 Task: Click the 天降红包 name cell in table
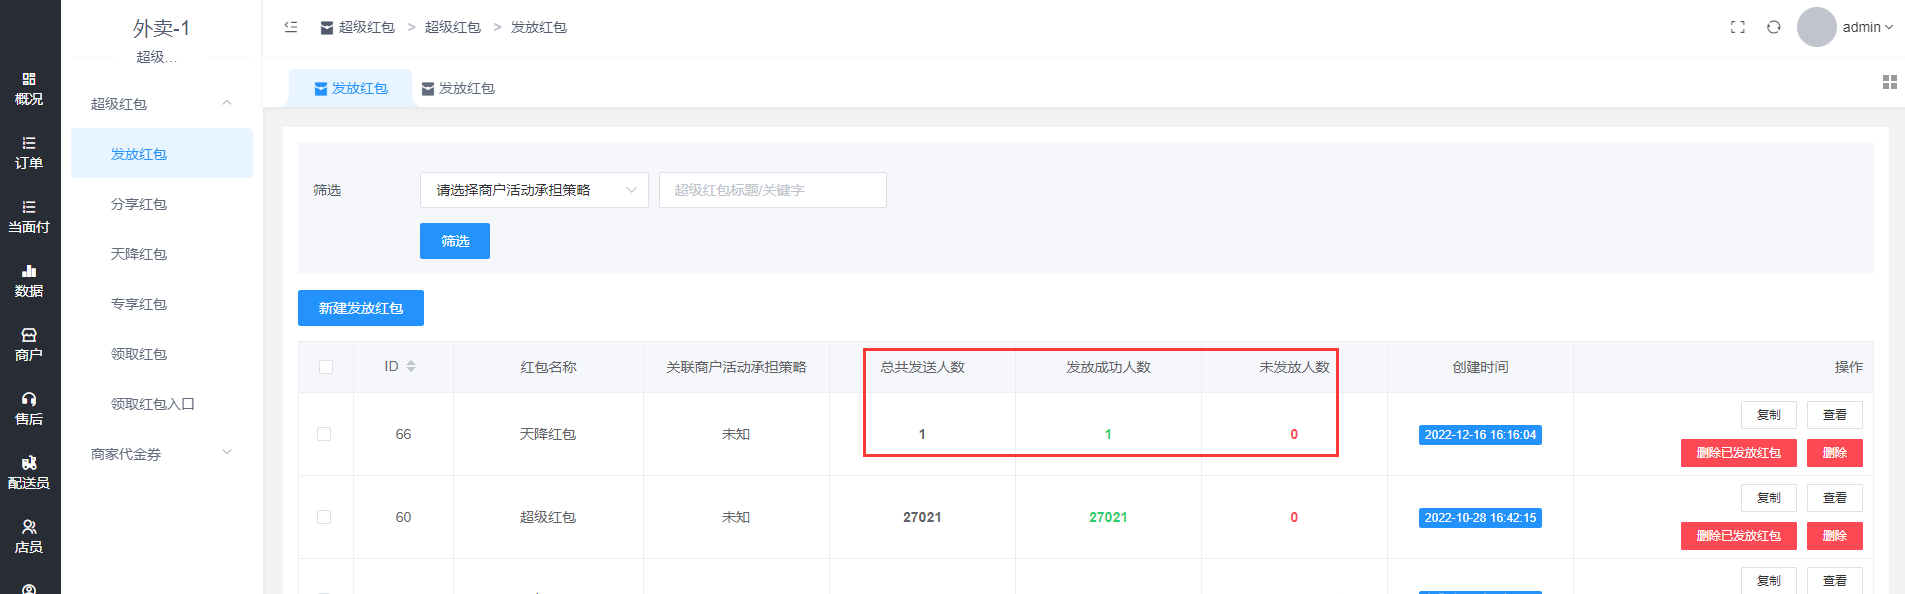[548, 434]
